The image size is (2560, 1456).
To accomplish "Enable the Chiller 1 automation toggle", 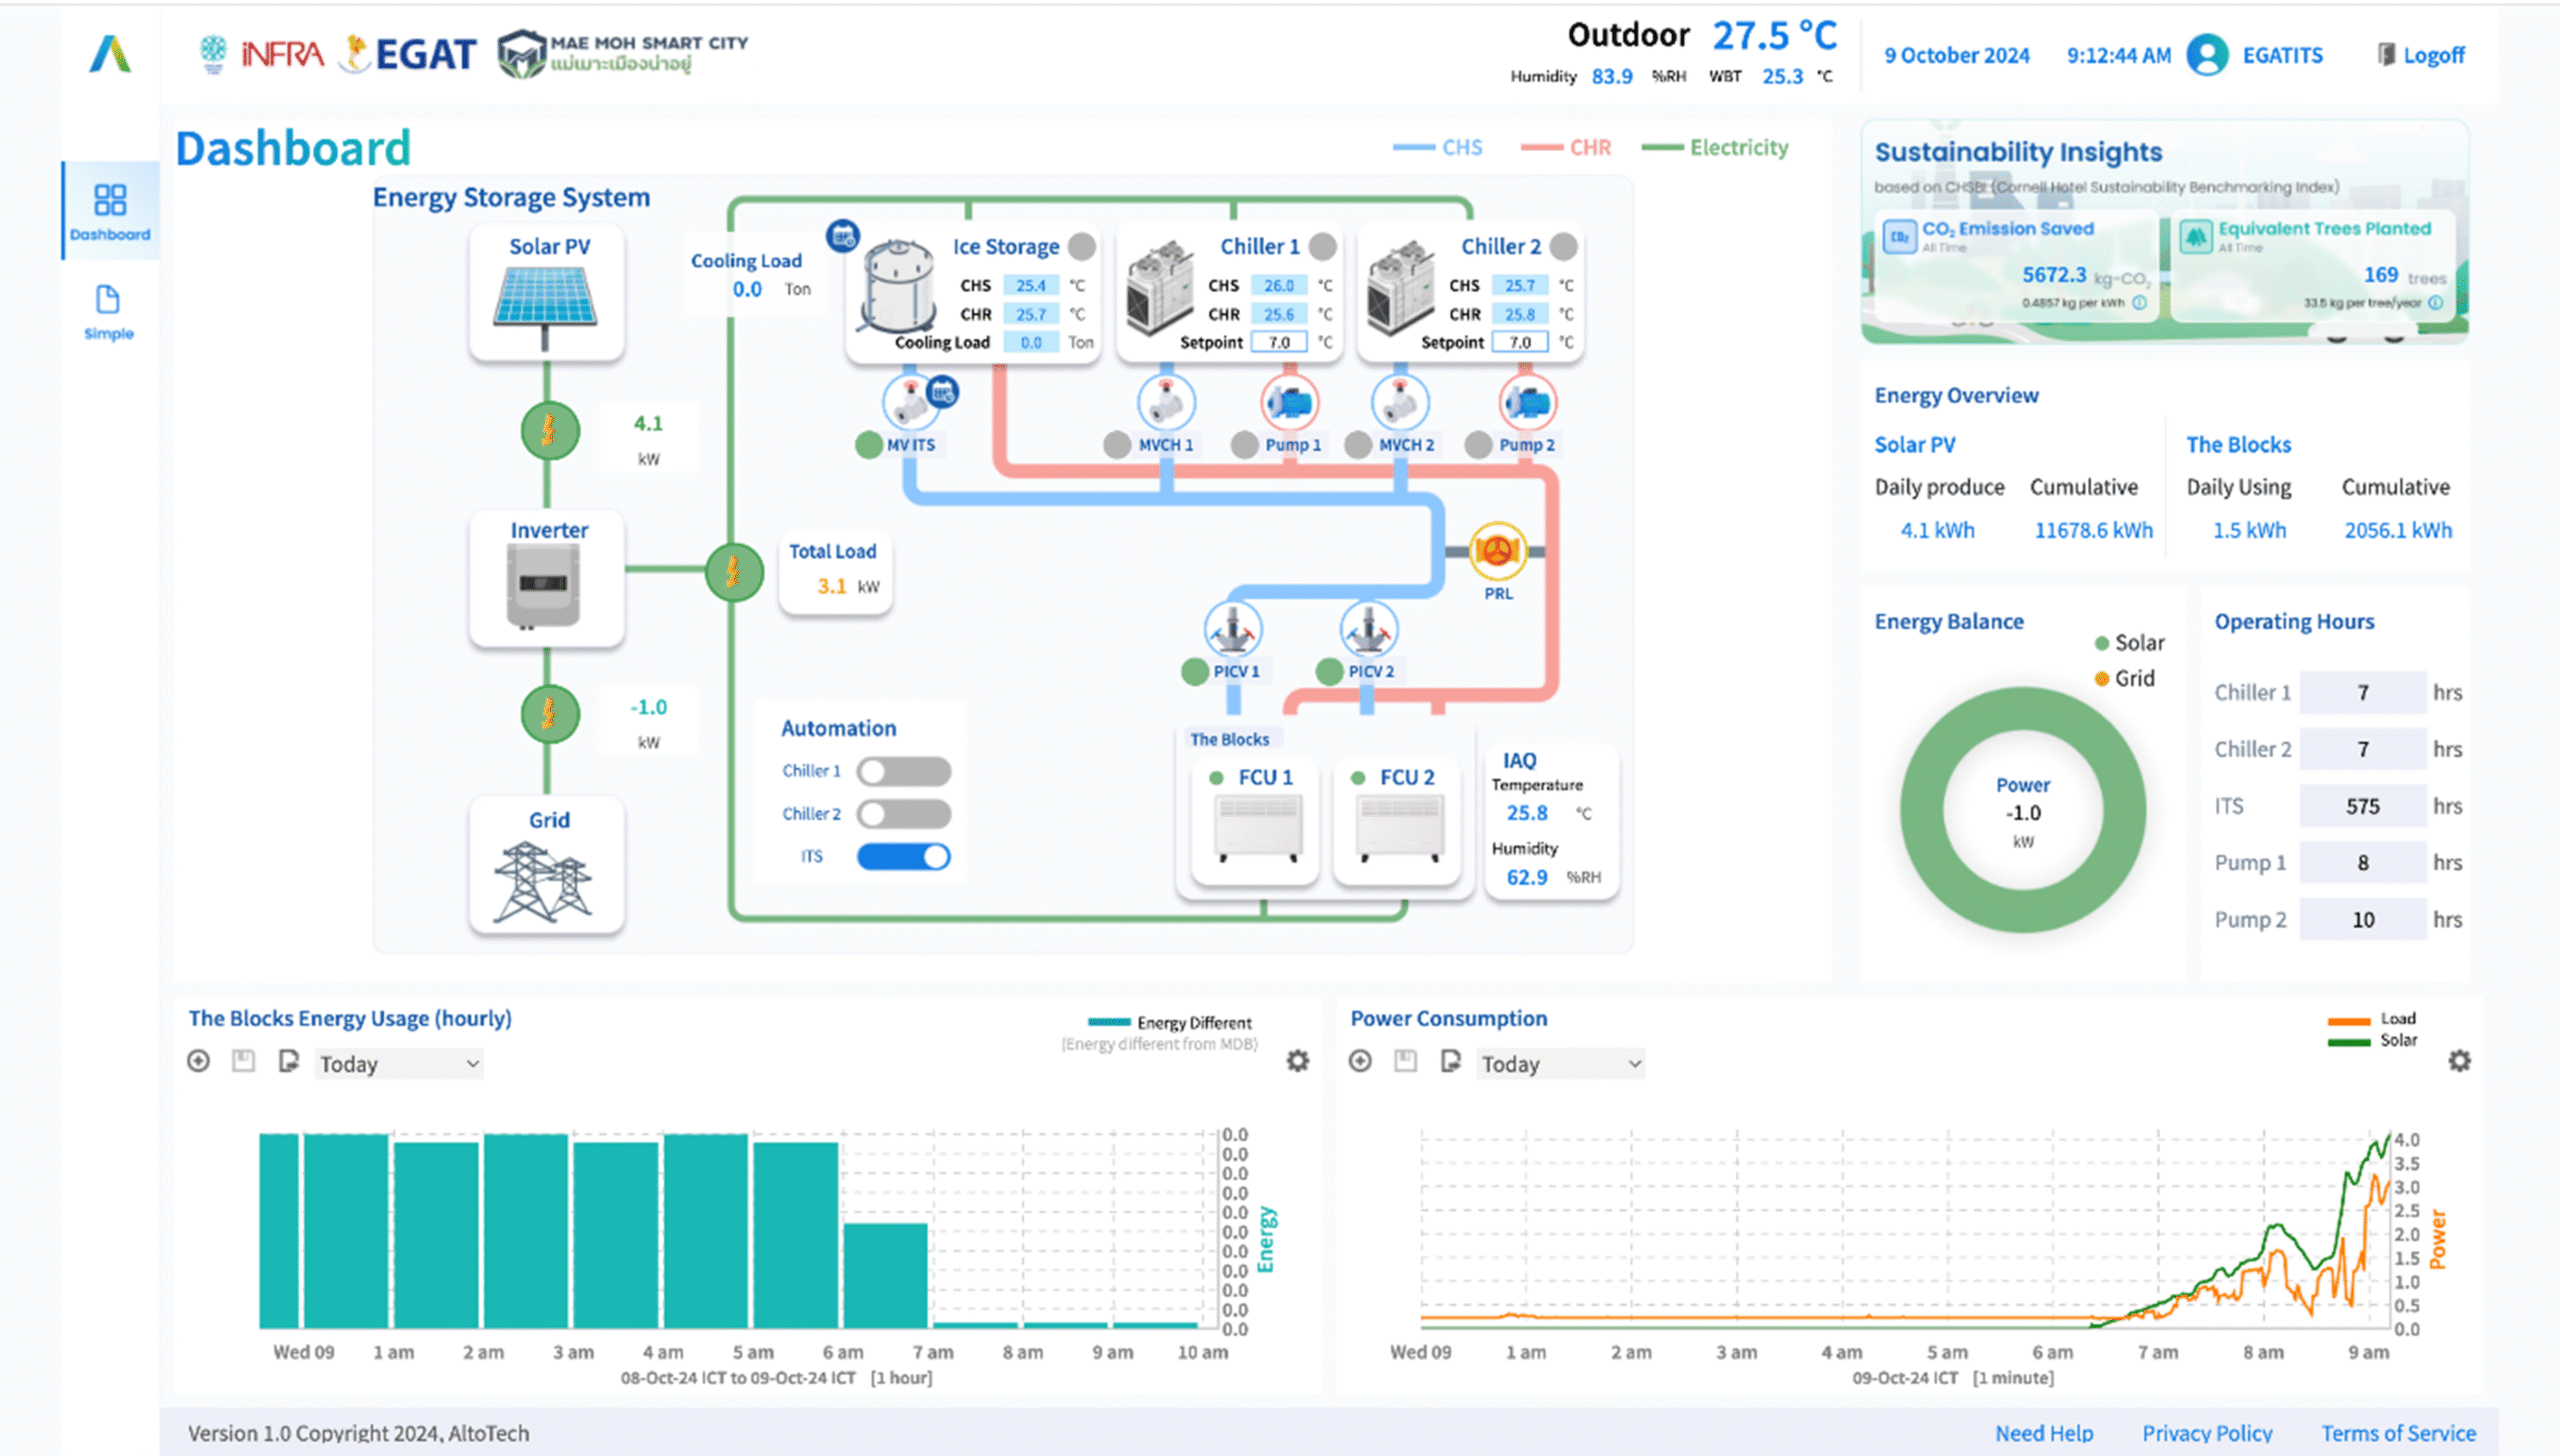I will click(903, 771).
